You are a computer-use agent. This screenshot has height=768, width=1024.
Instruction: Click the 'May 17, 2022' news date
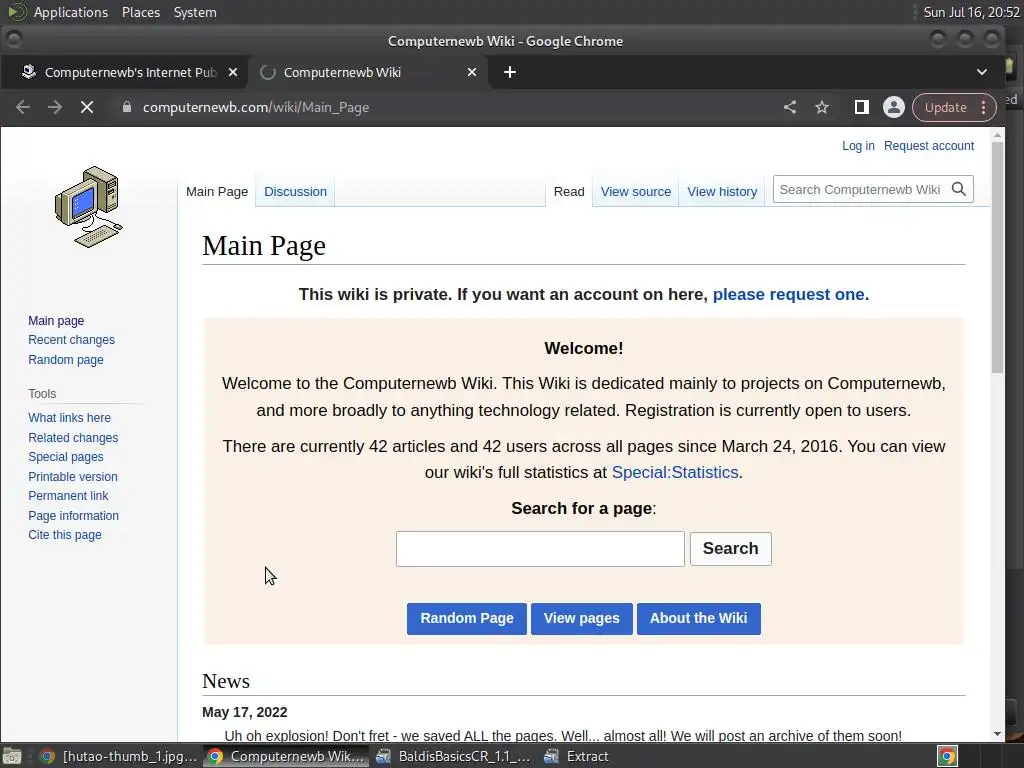[x=245, y=712]
